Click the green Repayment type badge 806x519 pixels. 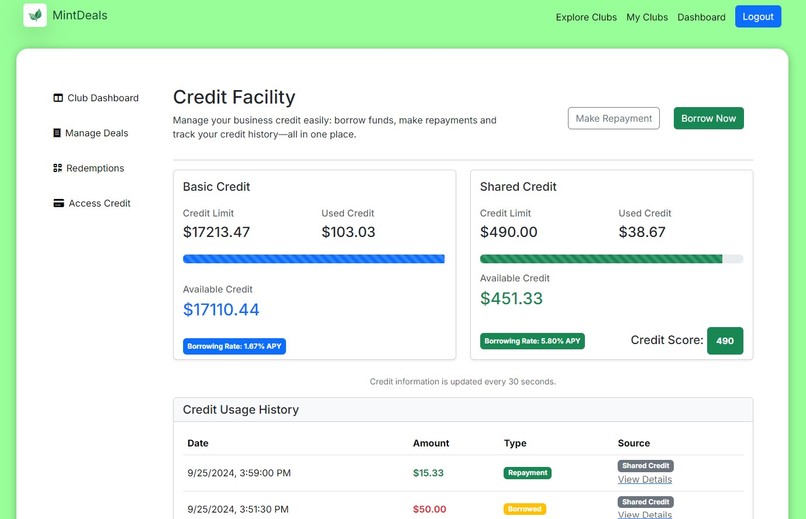click(527, 473)
